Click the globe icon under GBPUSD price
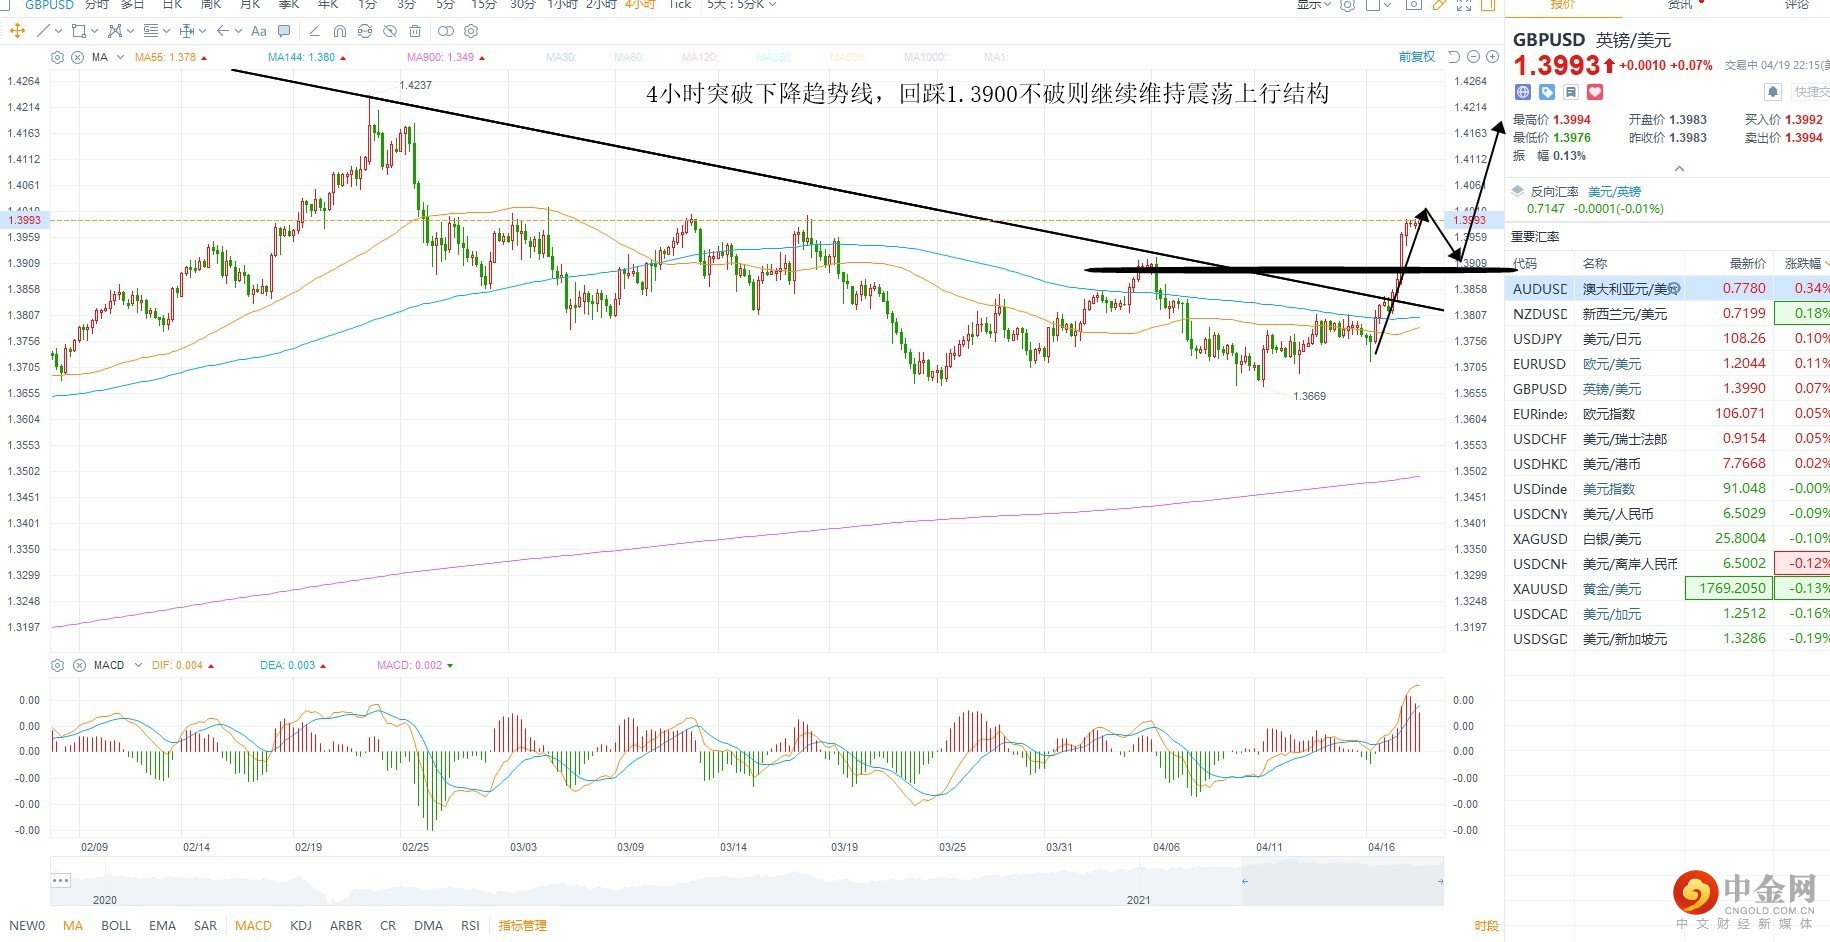The image size is (1830, 942). [x=1523, y=92]
